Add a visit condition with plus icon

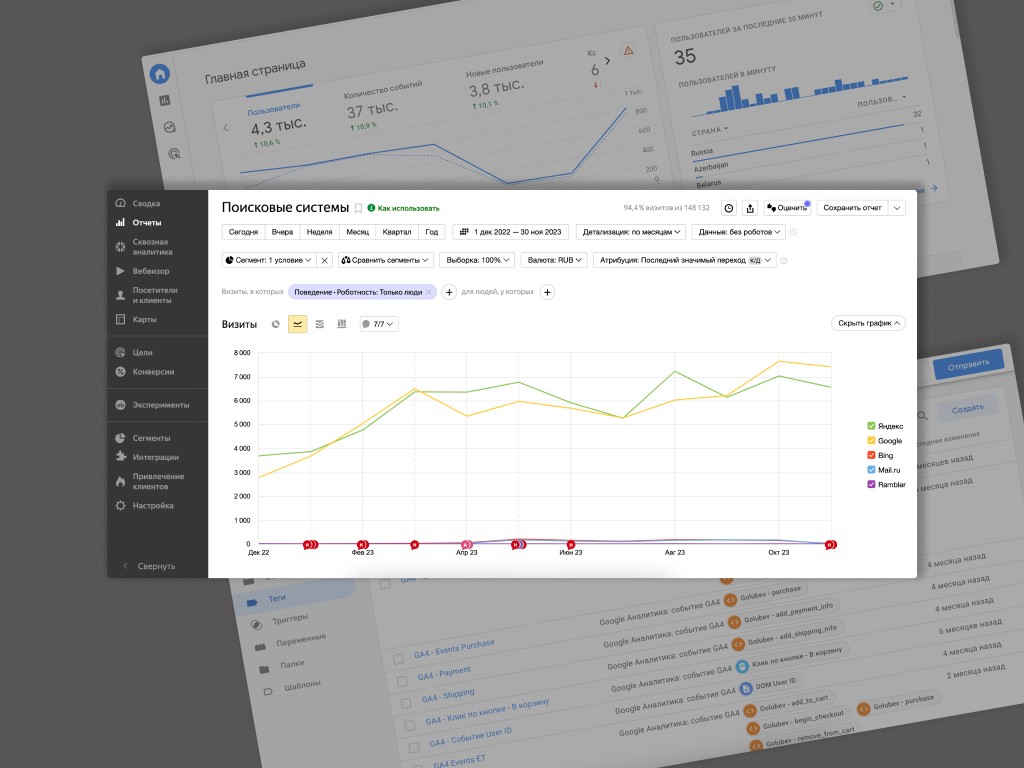(449, 292)
